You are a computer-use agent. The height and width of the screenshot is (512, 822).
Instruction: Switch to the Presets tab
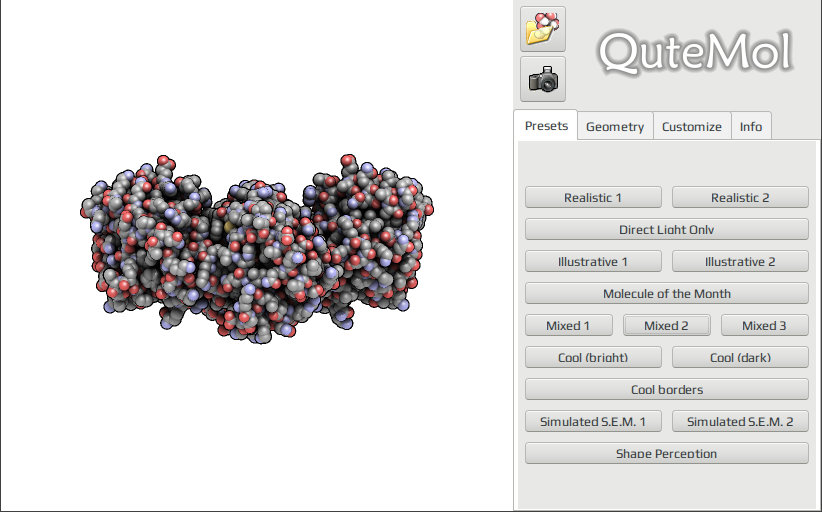(x=546, y=126)
